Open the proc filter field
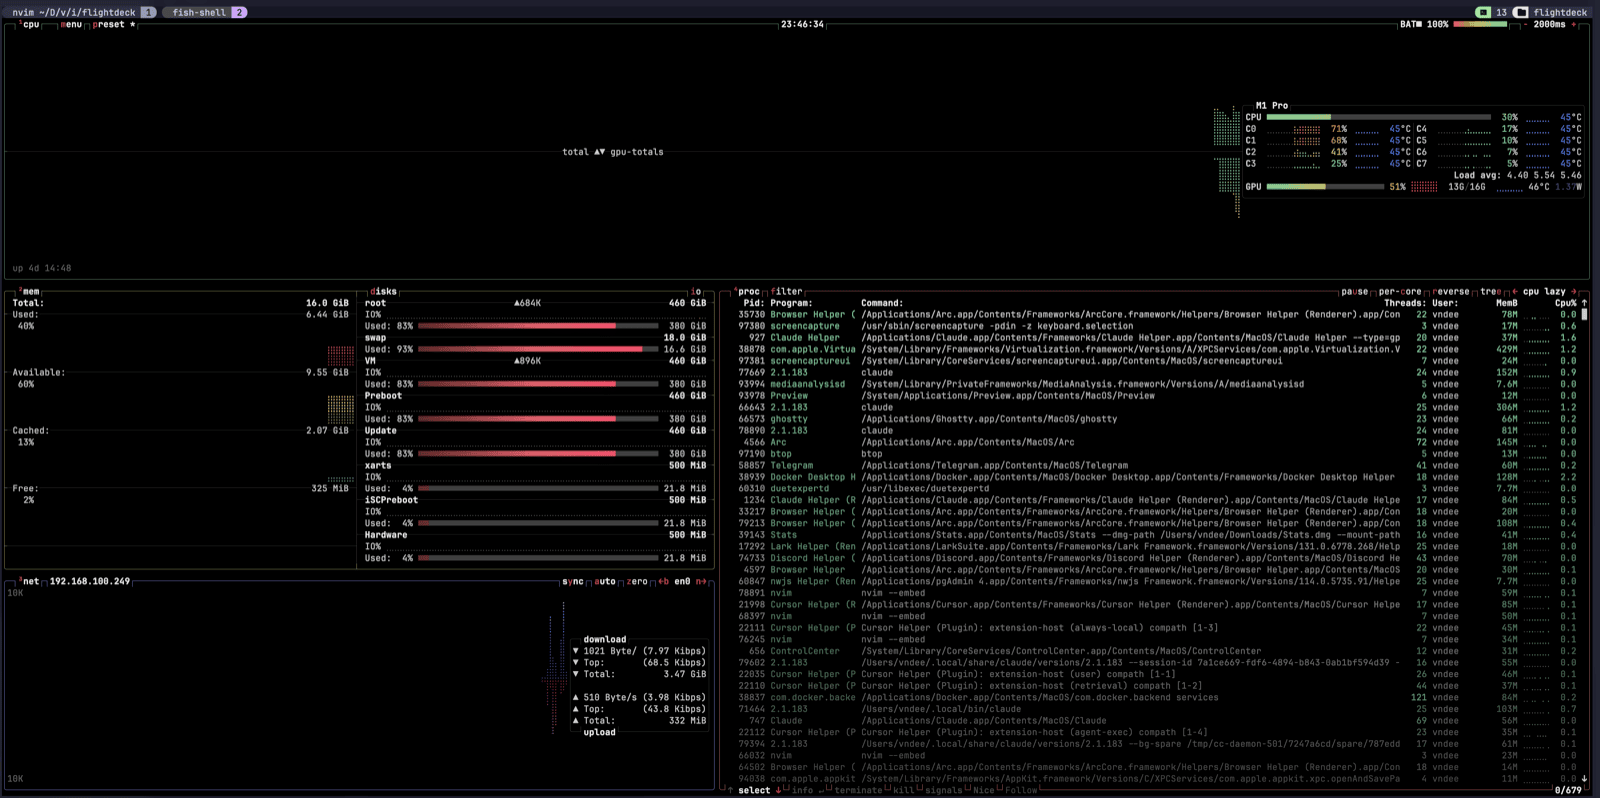 coord(786,292)
